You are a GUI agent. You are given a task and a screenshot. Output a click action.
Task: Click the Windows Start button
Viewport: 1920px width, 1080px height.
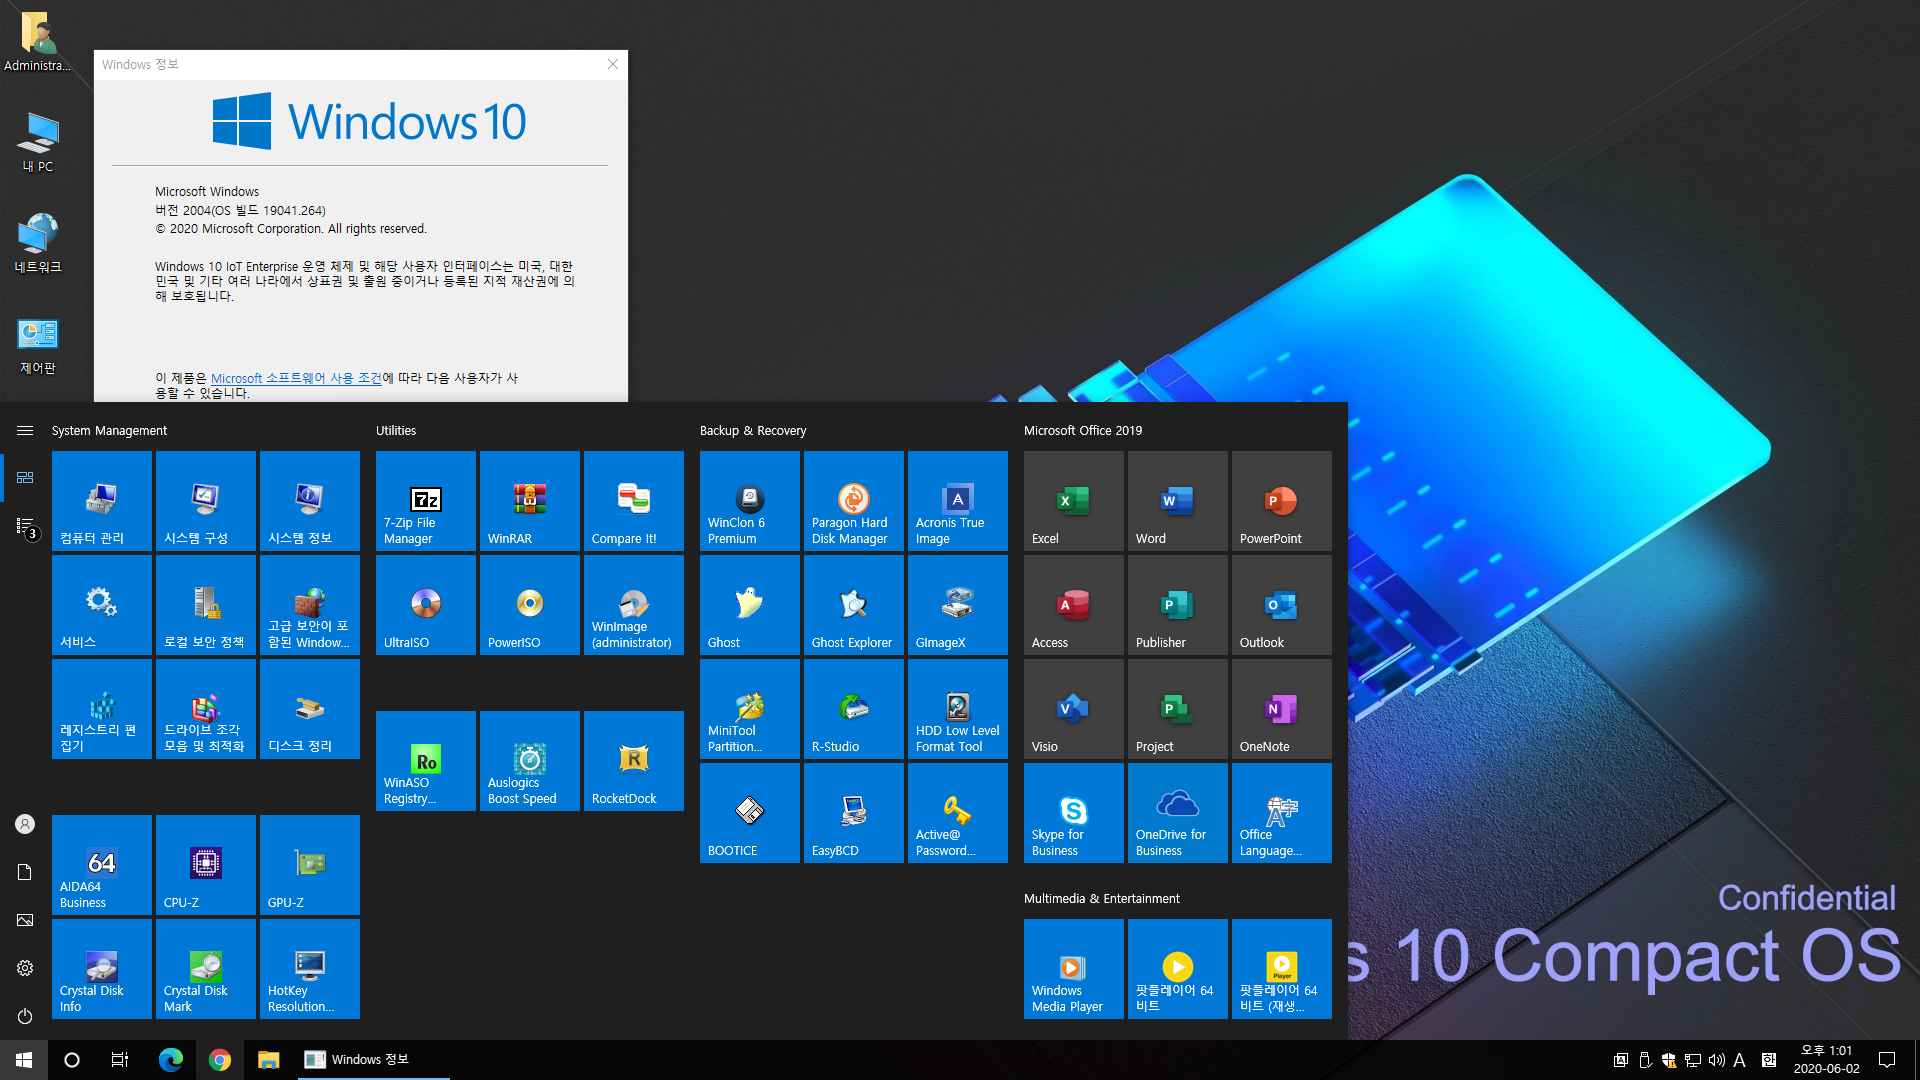coord(24,1060)
